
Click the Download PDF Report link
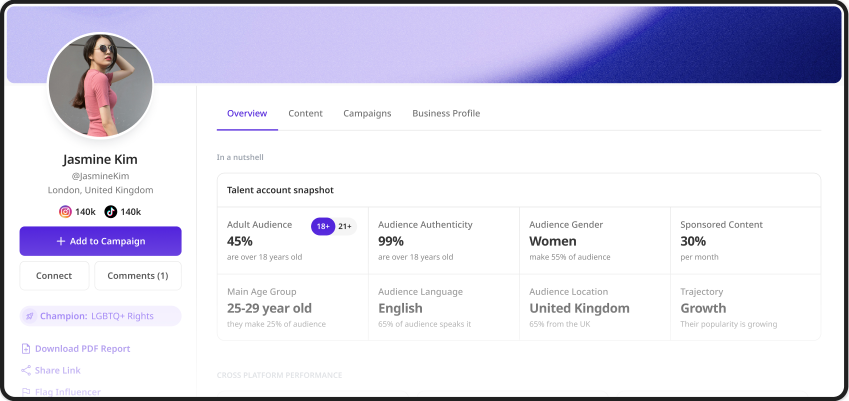(x=82, y=349)
